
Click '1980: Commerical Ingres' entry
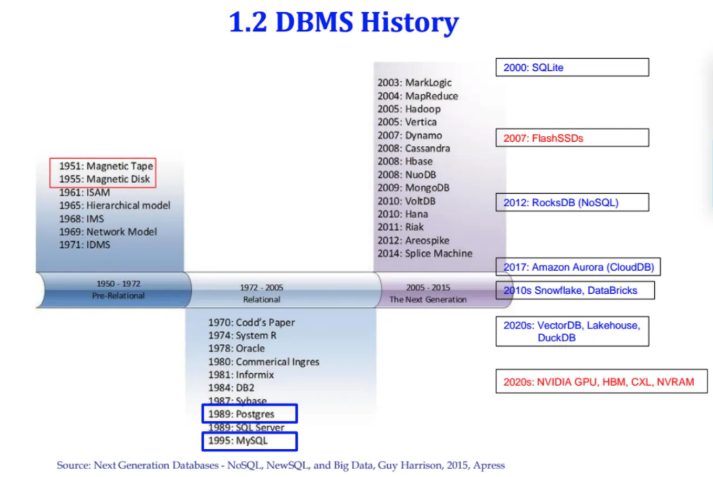(264, 362)
